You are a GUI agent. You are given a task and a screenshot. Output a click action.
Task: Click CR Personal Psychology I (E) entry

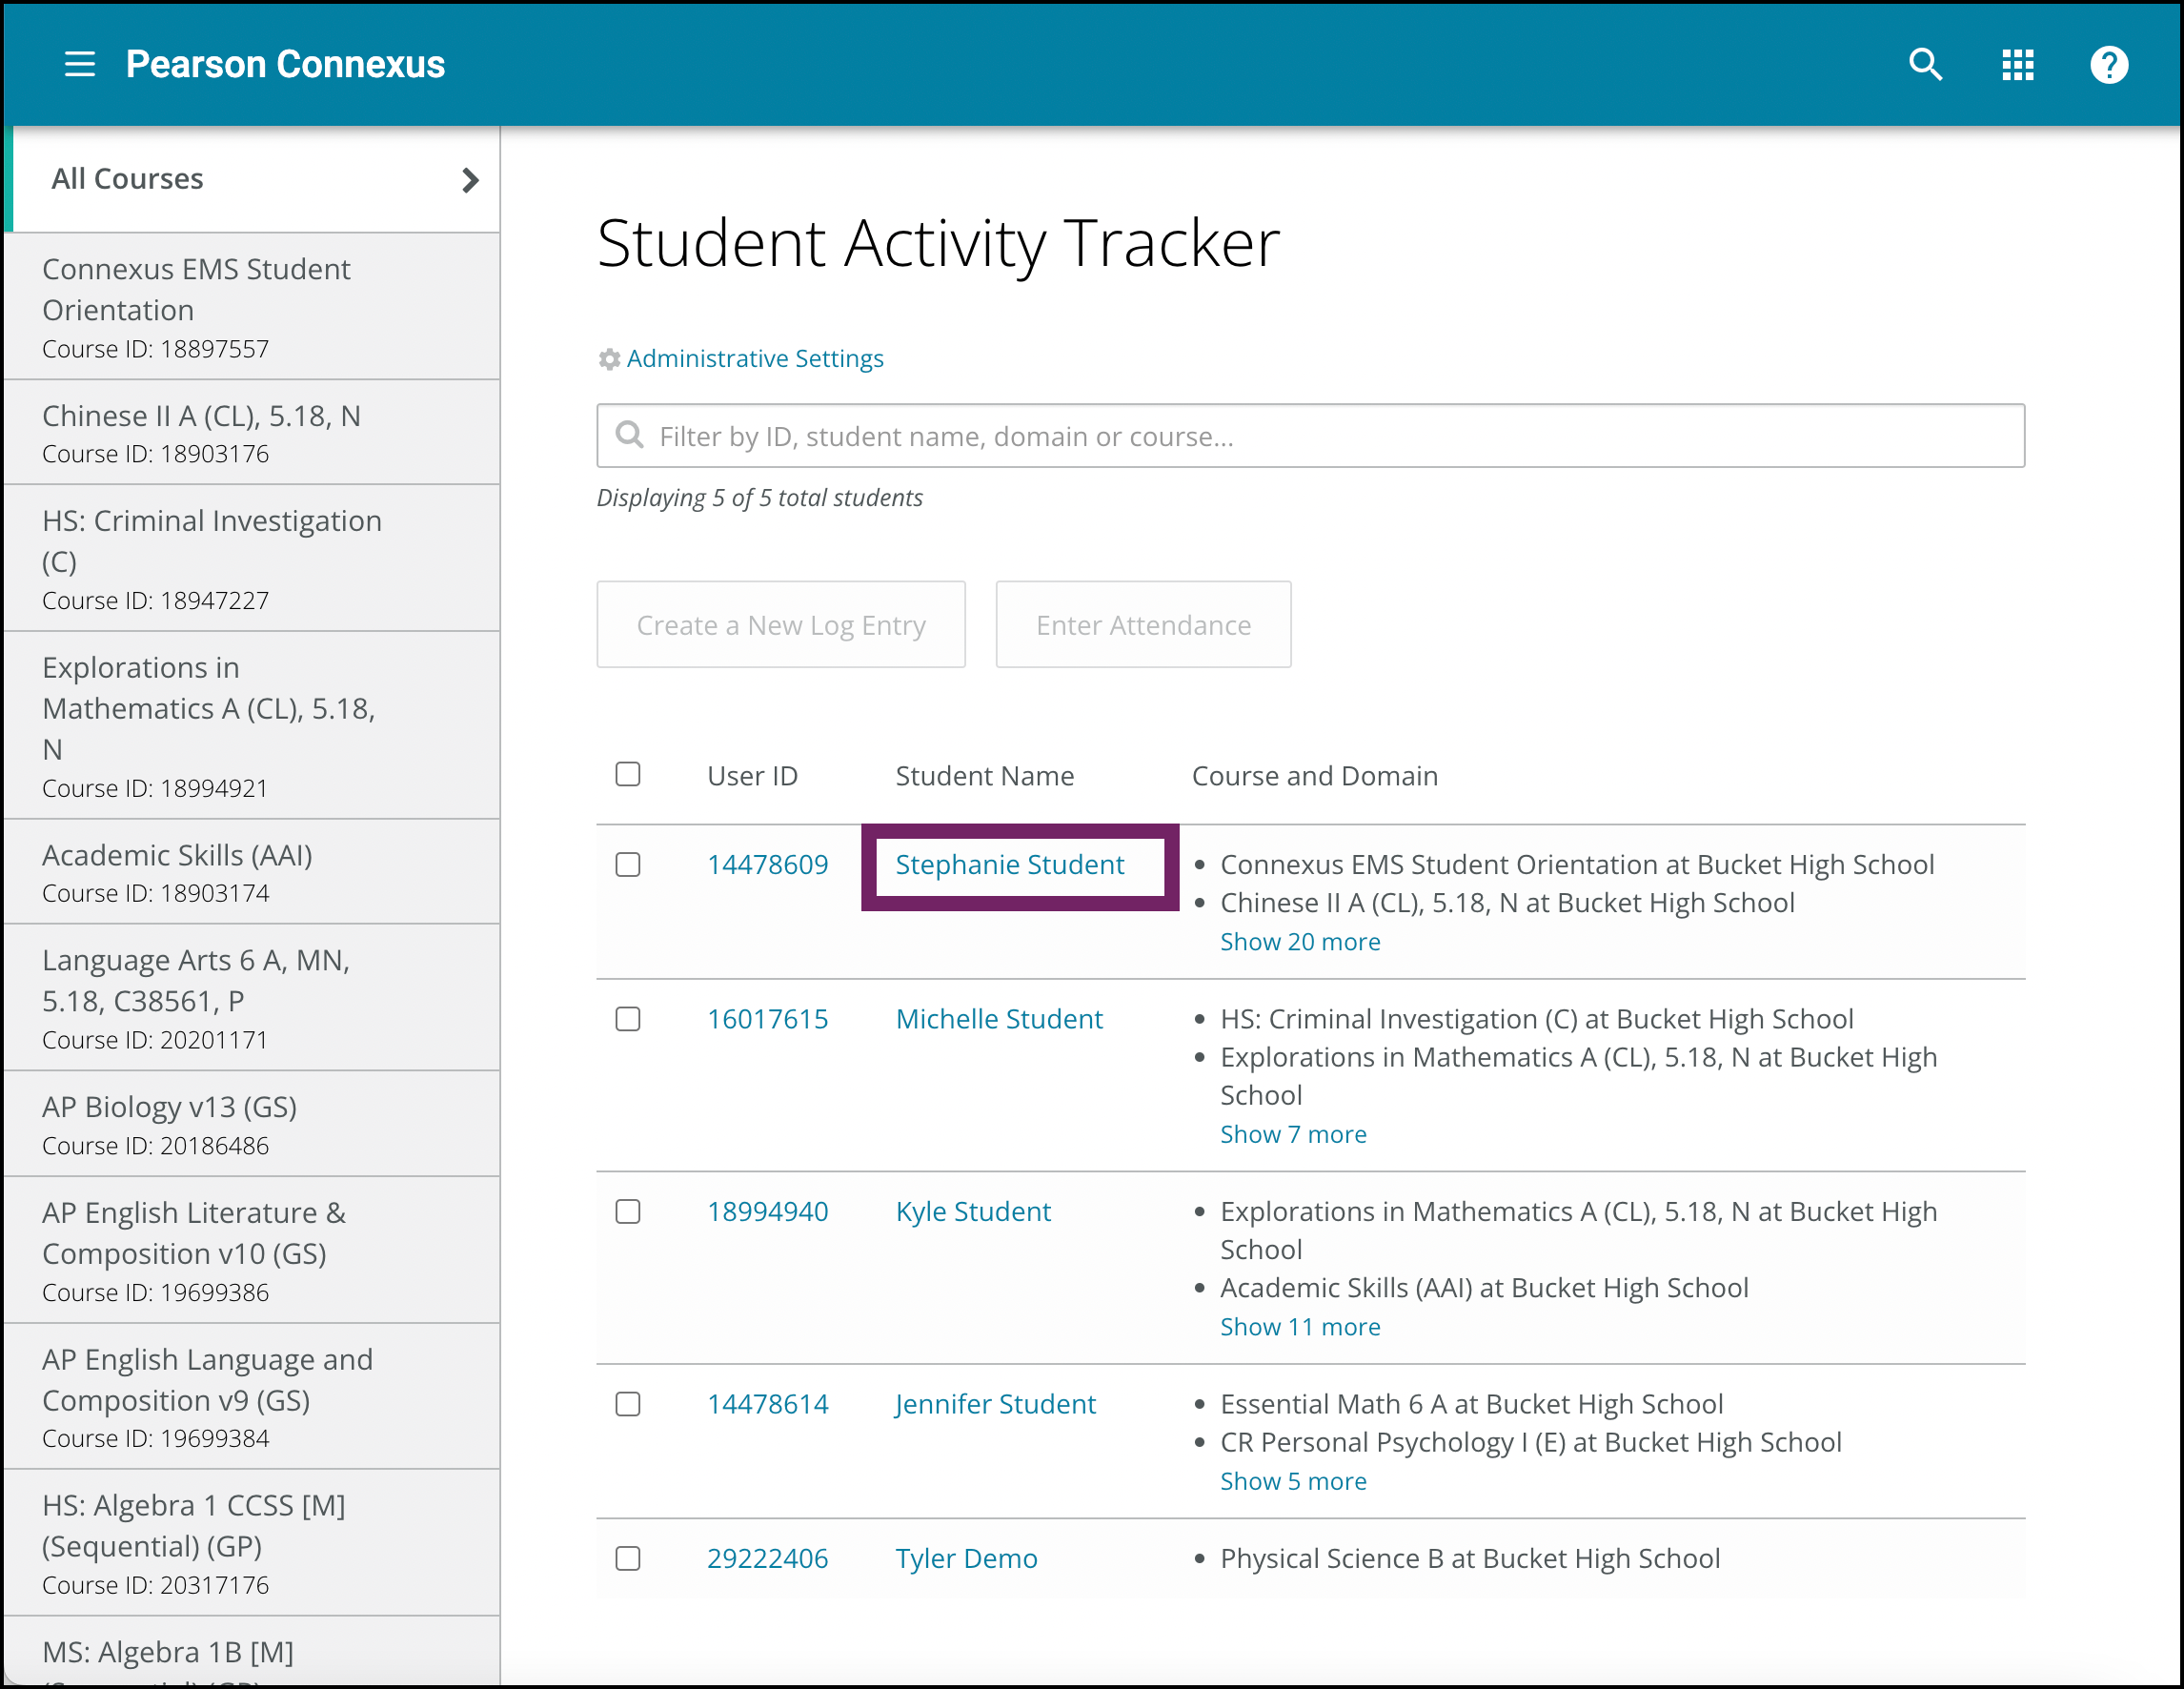1530,1442
